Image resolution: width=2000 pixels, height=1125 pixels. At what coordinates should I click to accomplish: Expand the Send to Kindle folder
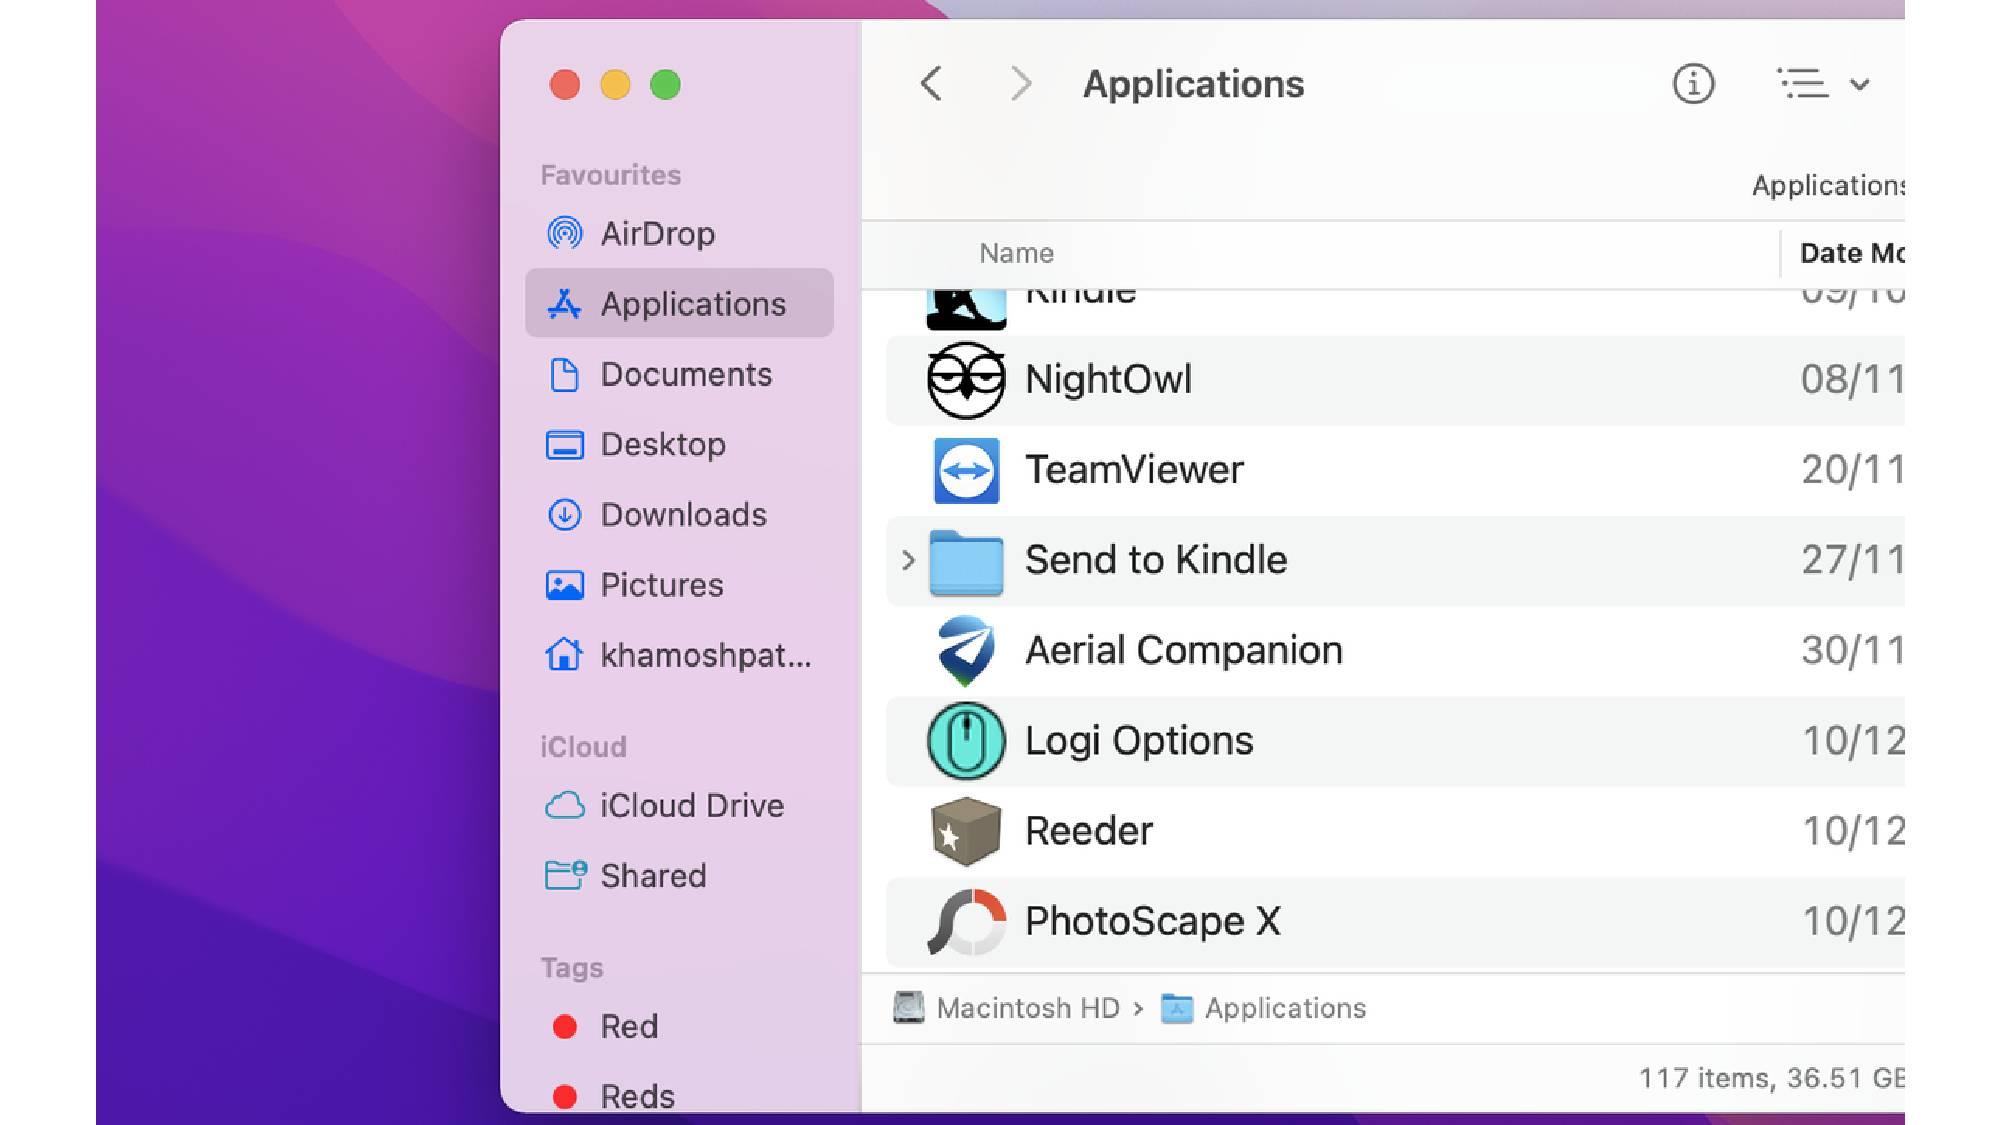pyautogui.click(x=907, y=559)
